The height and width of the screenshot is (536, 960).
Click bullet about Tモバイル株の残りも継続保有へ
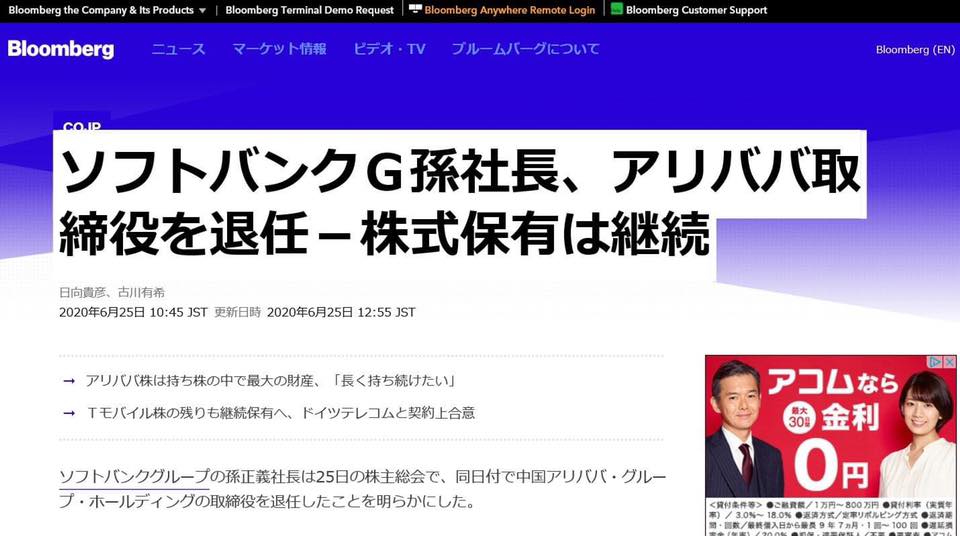pyautogui.click(x=280, y=413)
